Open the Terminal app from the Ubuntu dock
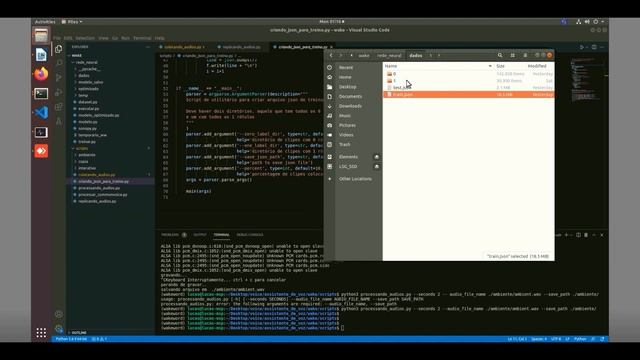The width and height of the screenshot is (640, 360). tap(41, 93)
